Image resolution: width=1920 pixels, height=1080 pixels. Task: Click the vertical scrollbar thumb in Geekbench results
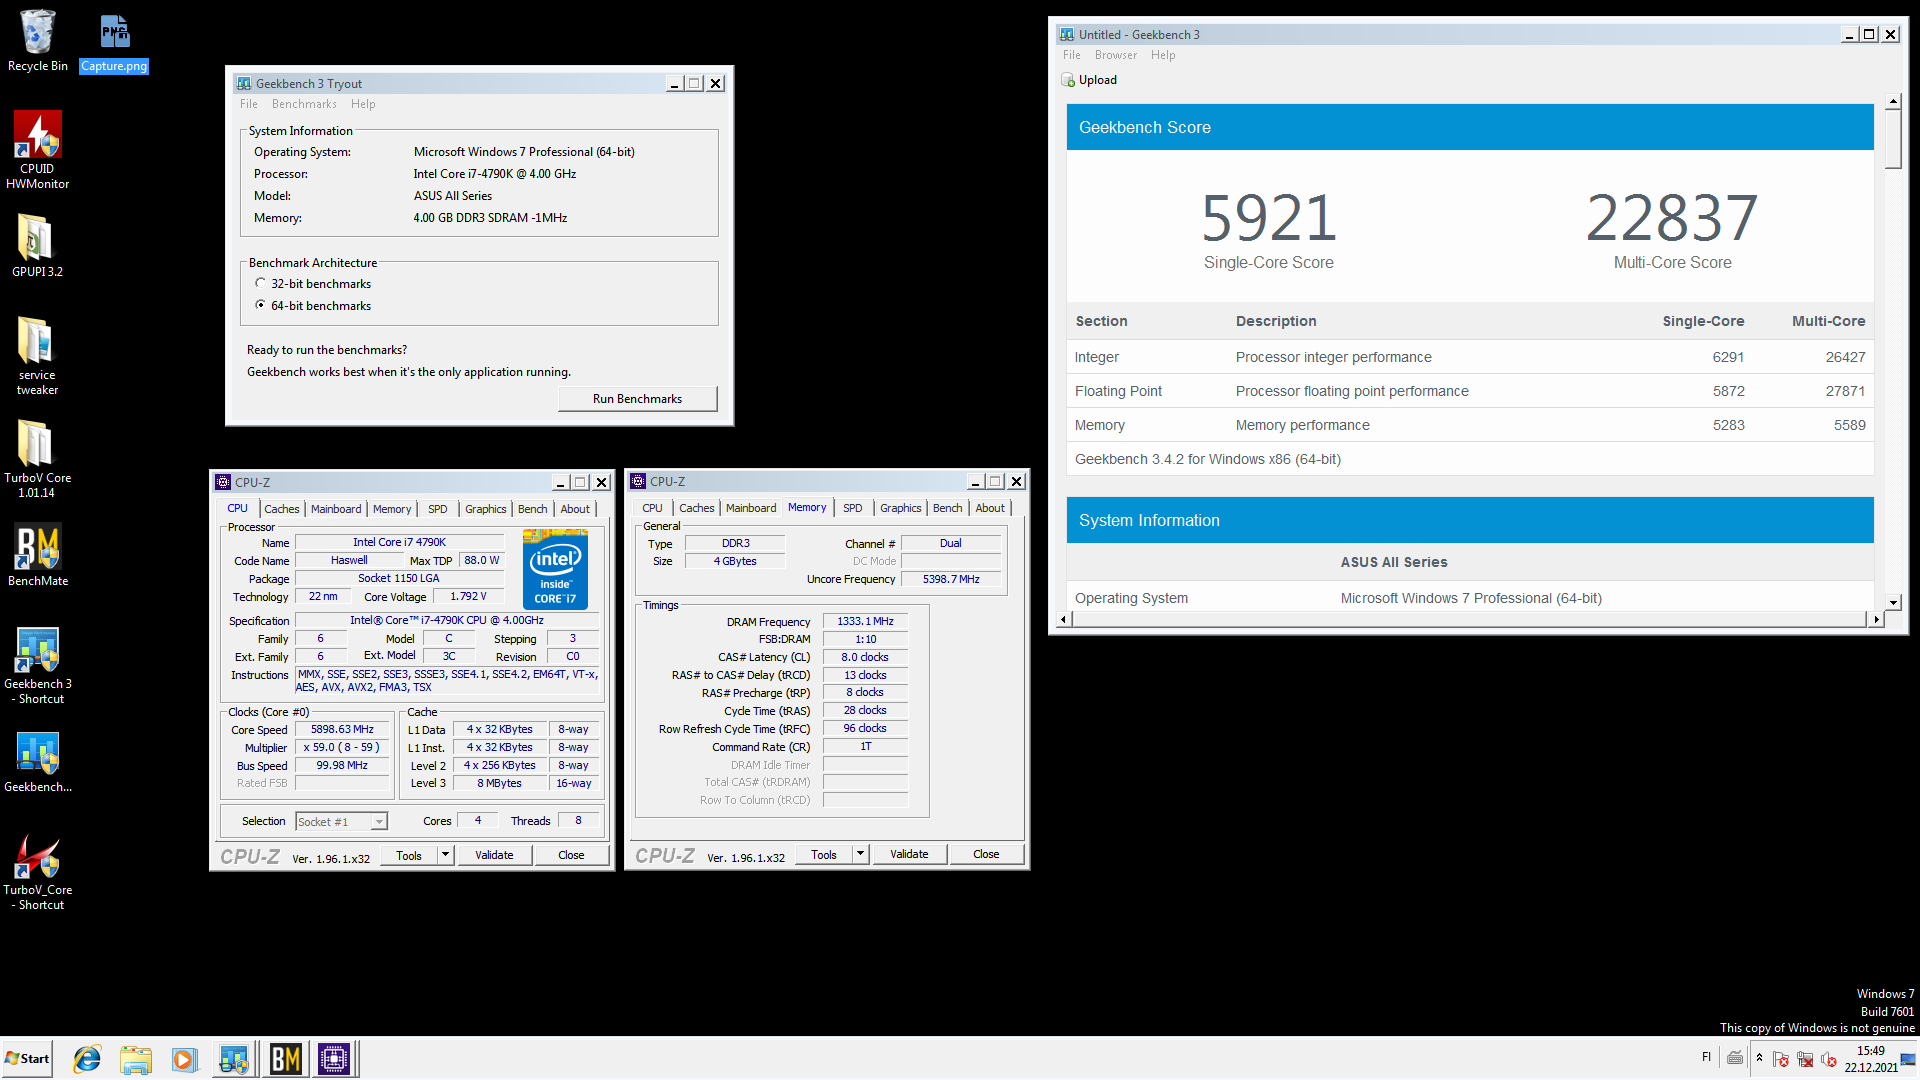(x=1892, y=139)
